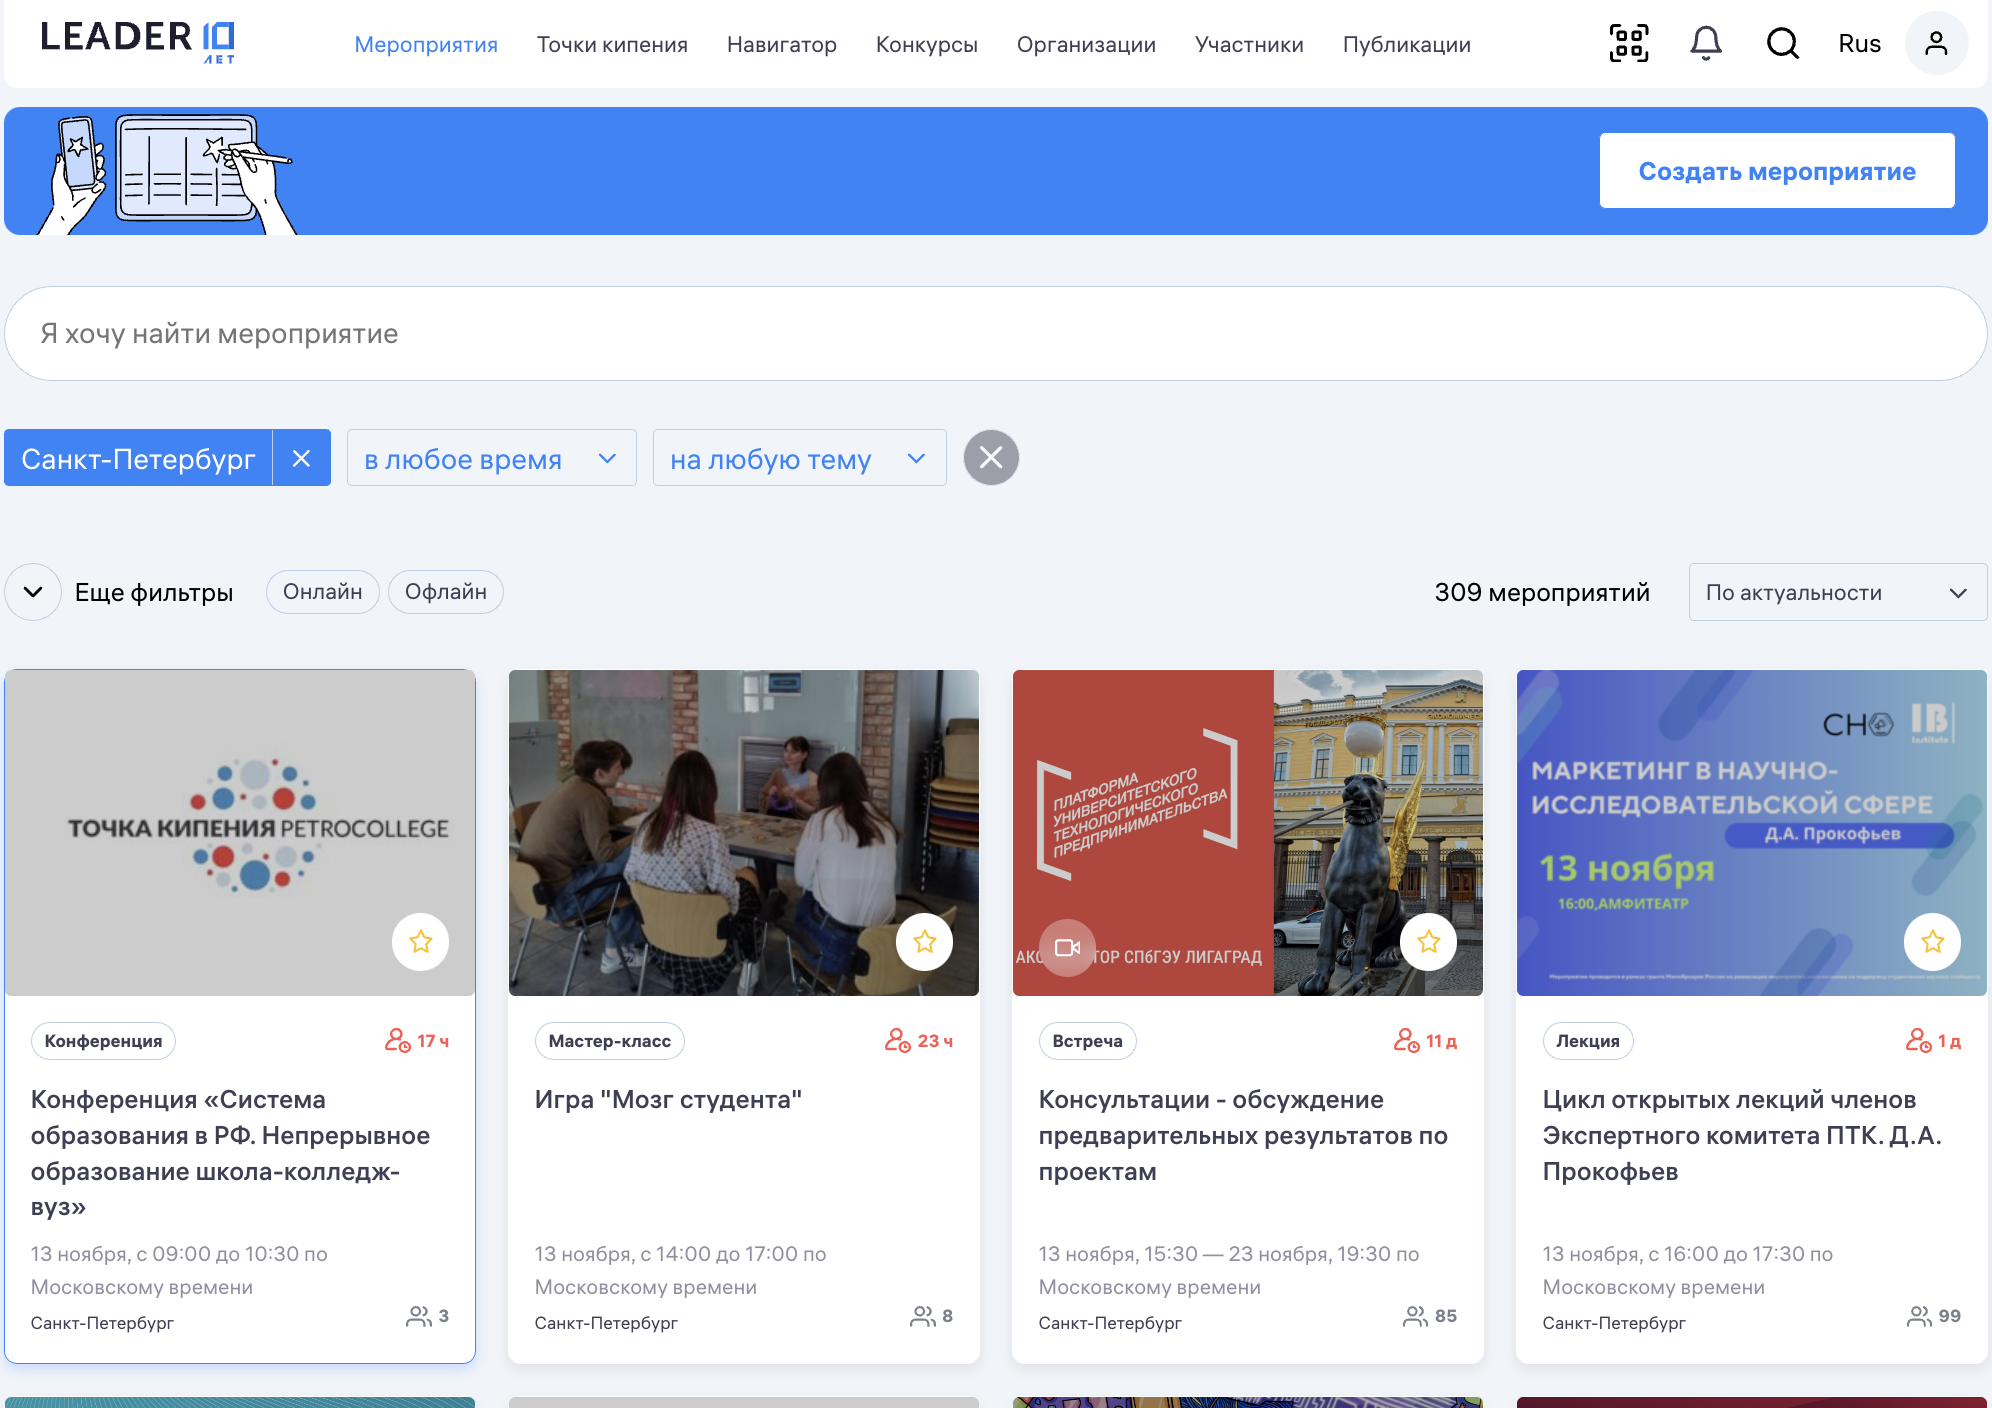Go to the Точки кипения menu item
The height and width of the screenshot is (1408, 1992).
point(612,44)
